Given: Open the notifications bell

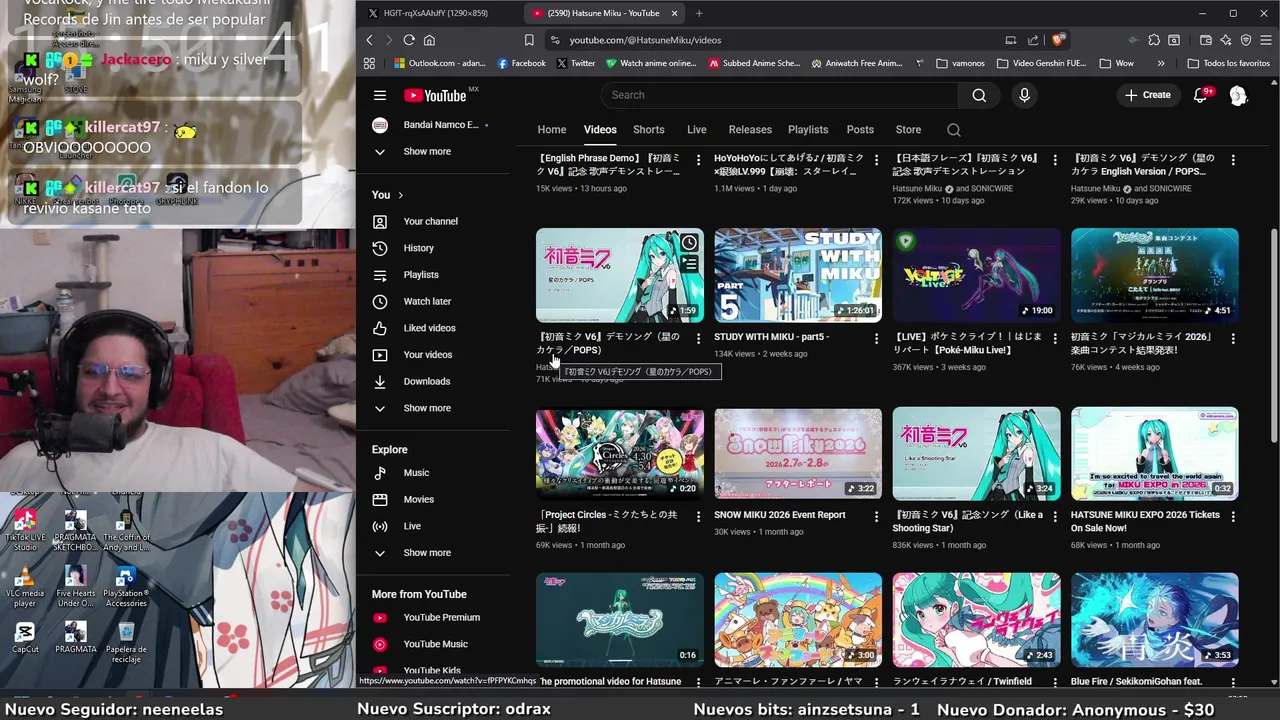Looking at the screenshot, I should point(1201,95).
